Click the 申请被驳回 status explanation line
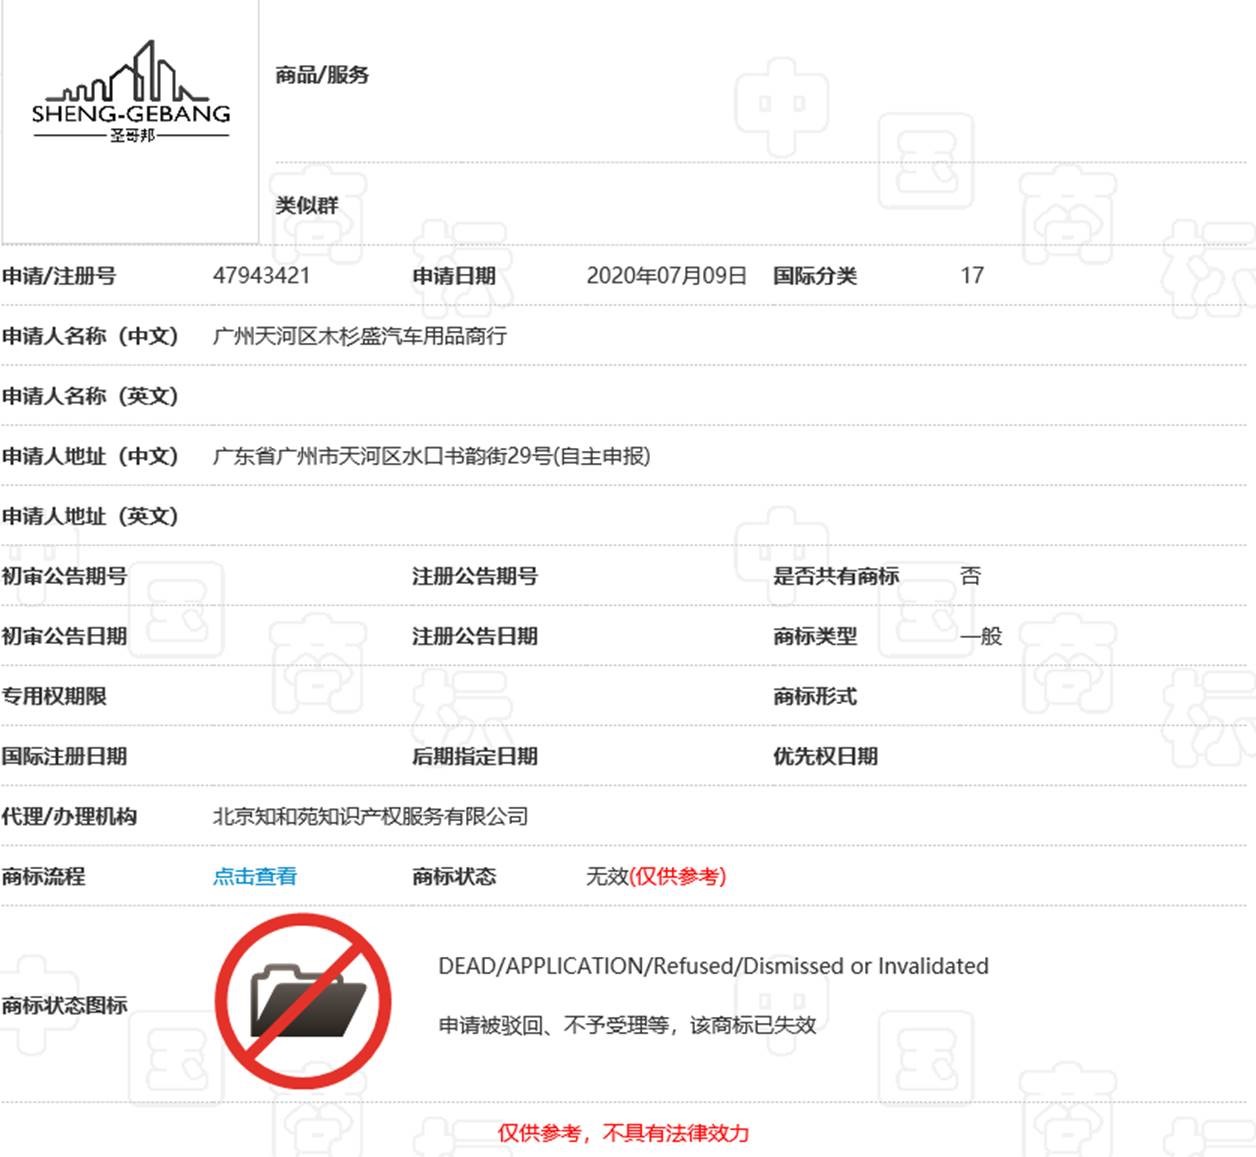Image resolution: width=1256 pixels, height=1157 pixels. pos(627,1025)
